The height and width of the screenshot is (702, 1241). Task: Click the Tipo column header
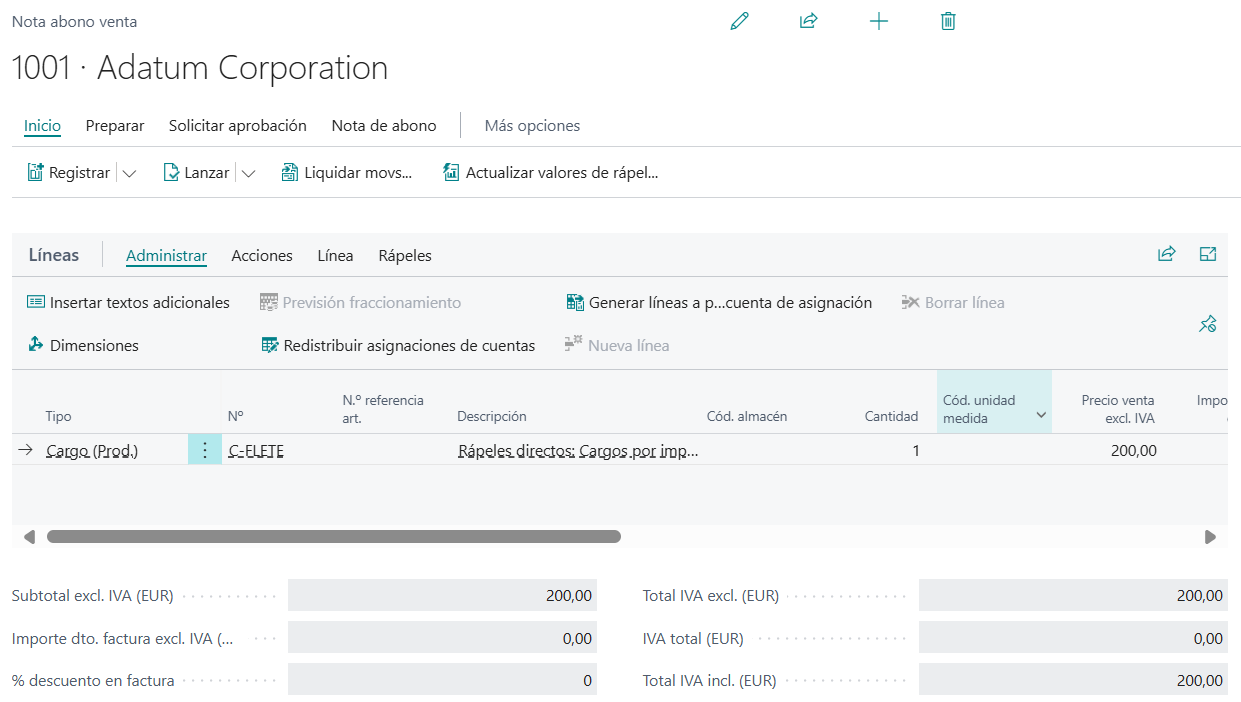[58, 416]
